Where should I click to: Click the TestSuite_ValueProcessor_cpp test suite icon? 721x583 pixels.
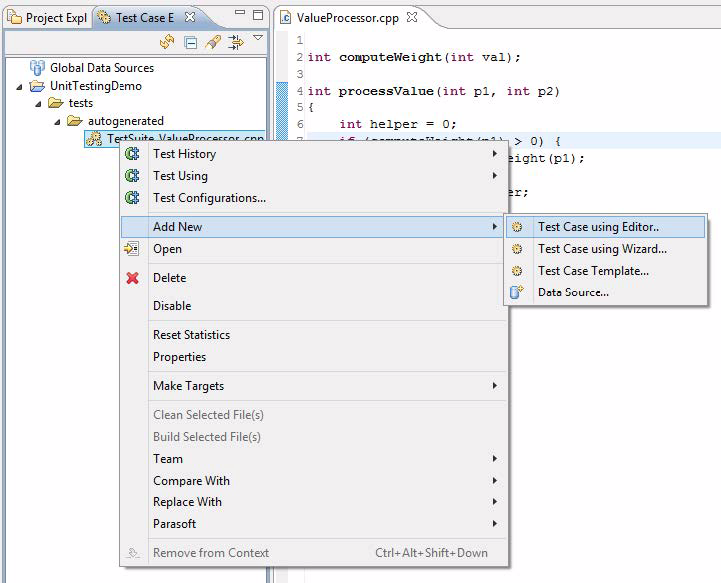coord(95,138)
